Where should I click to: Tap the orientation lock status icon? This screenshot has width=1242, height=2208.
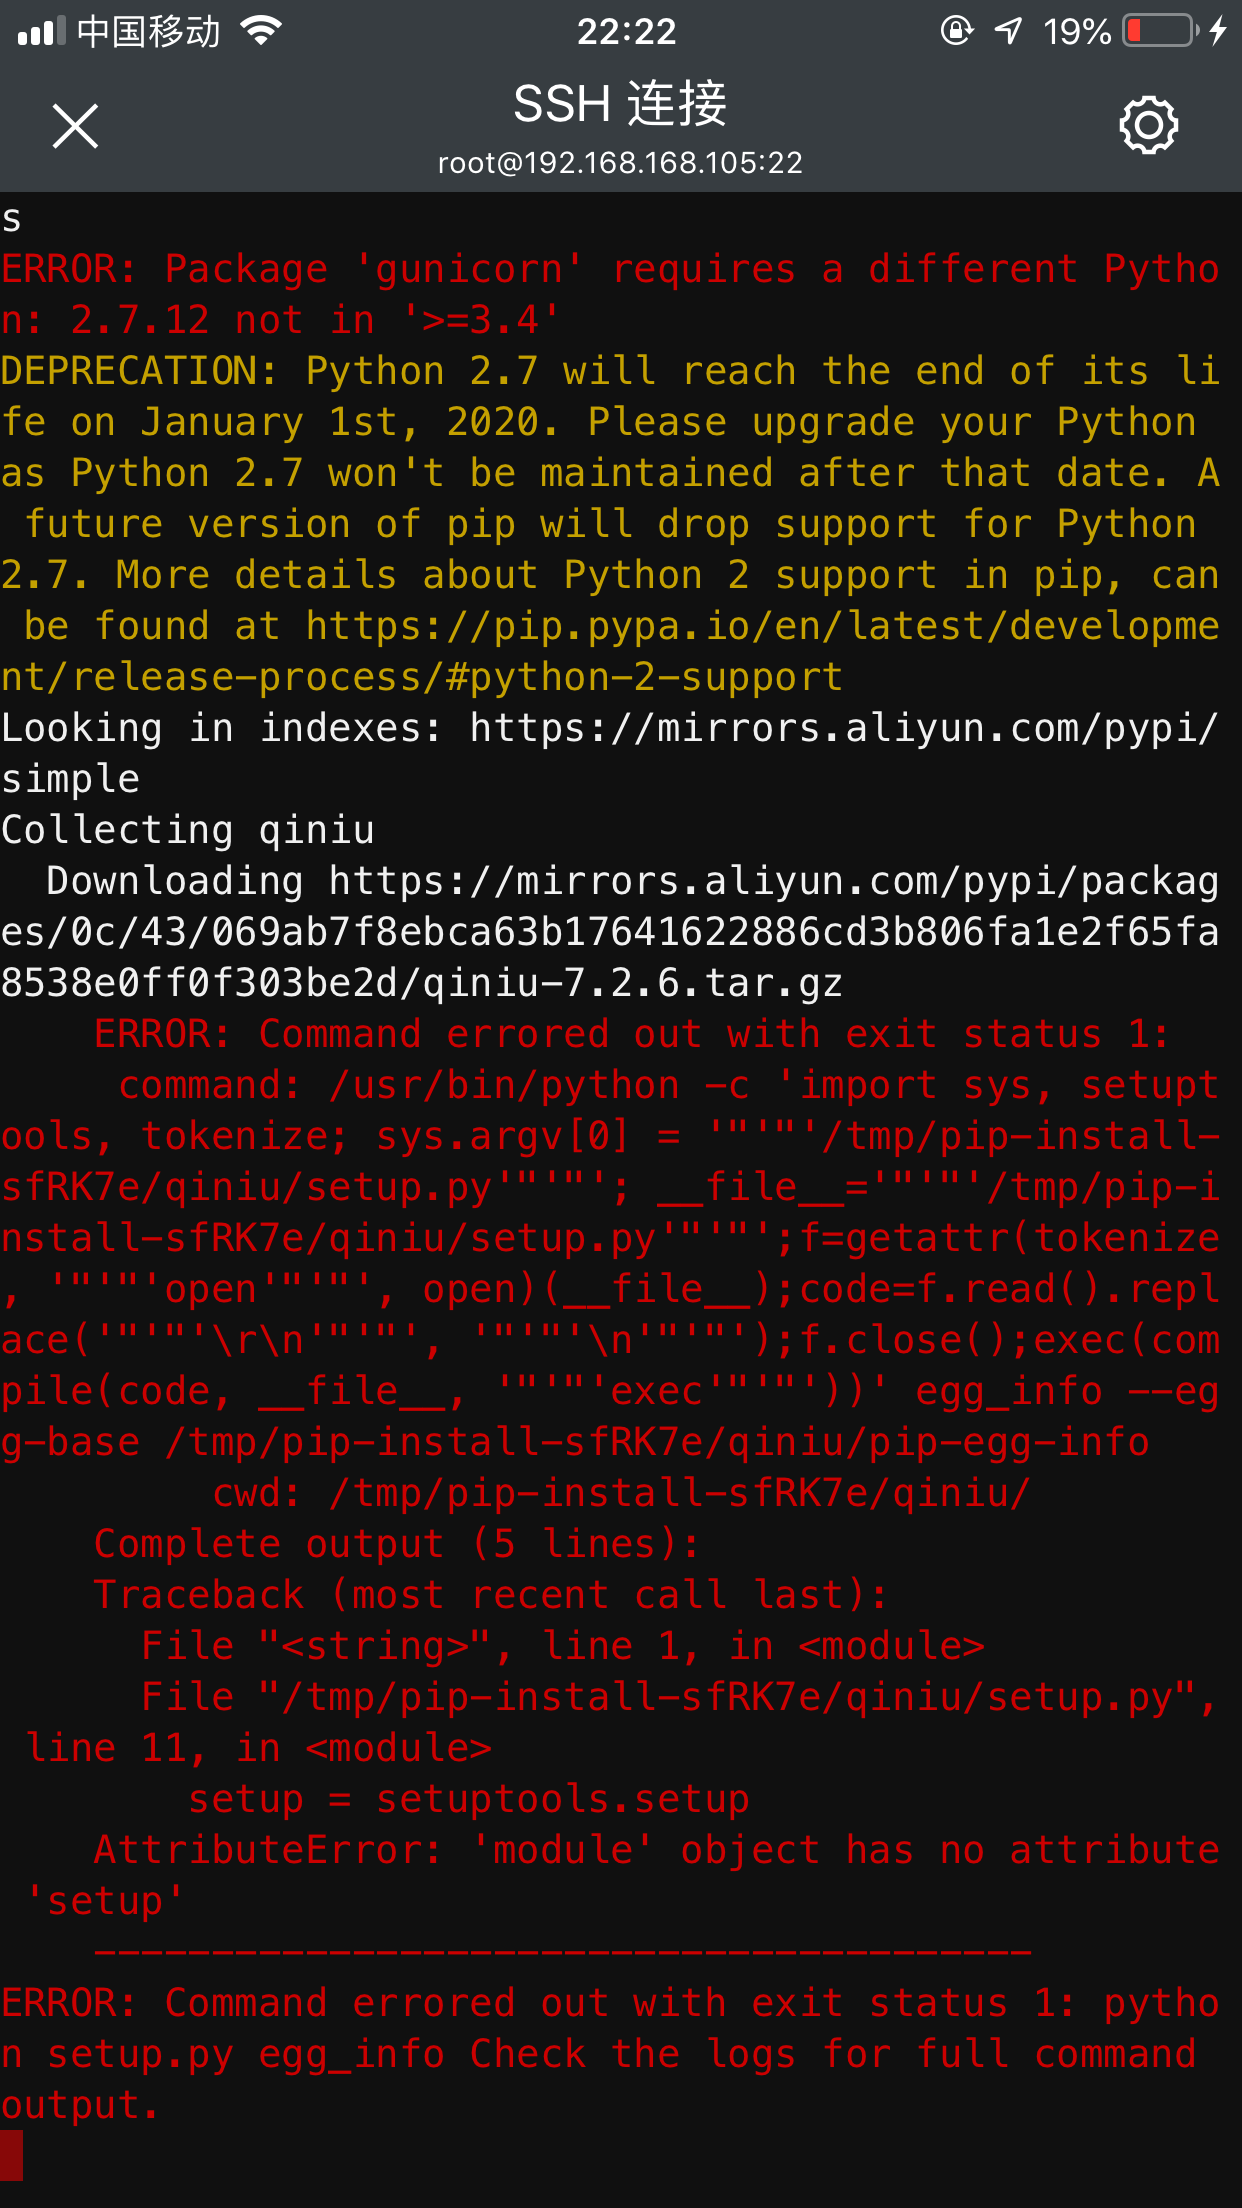[957, 31]
